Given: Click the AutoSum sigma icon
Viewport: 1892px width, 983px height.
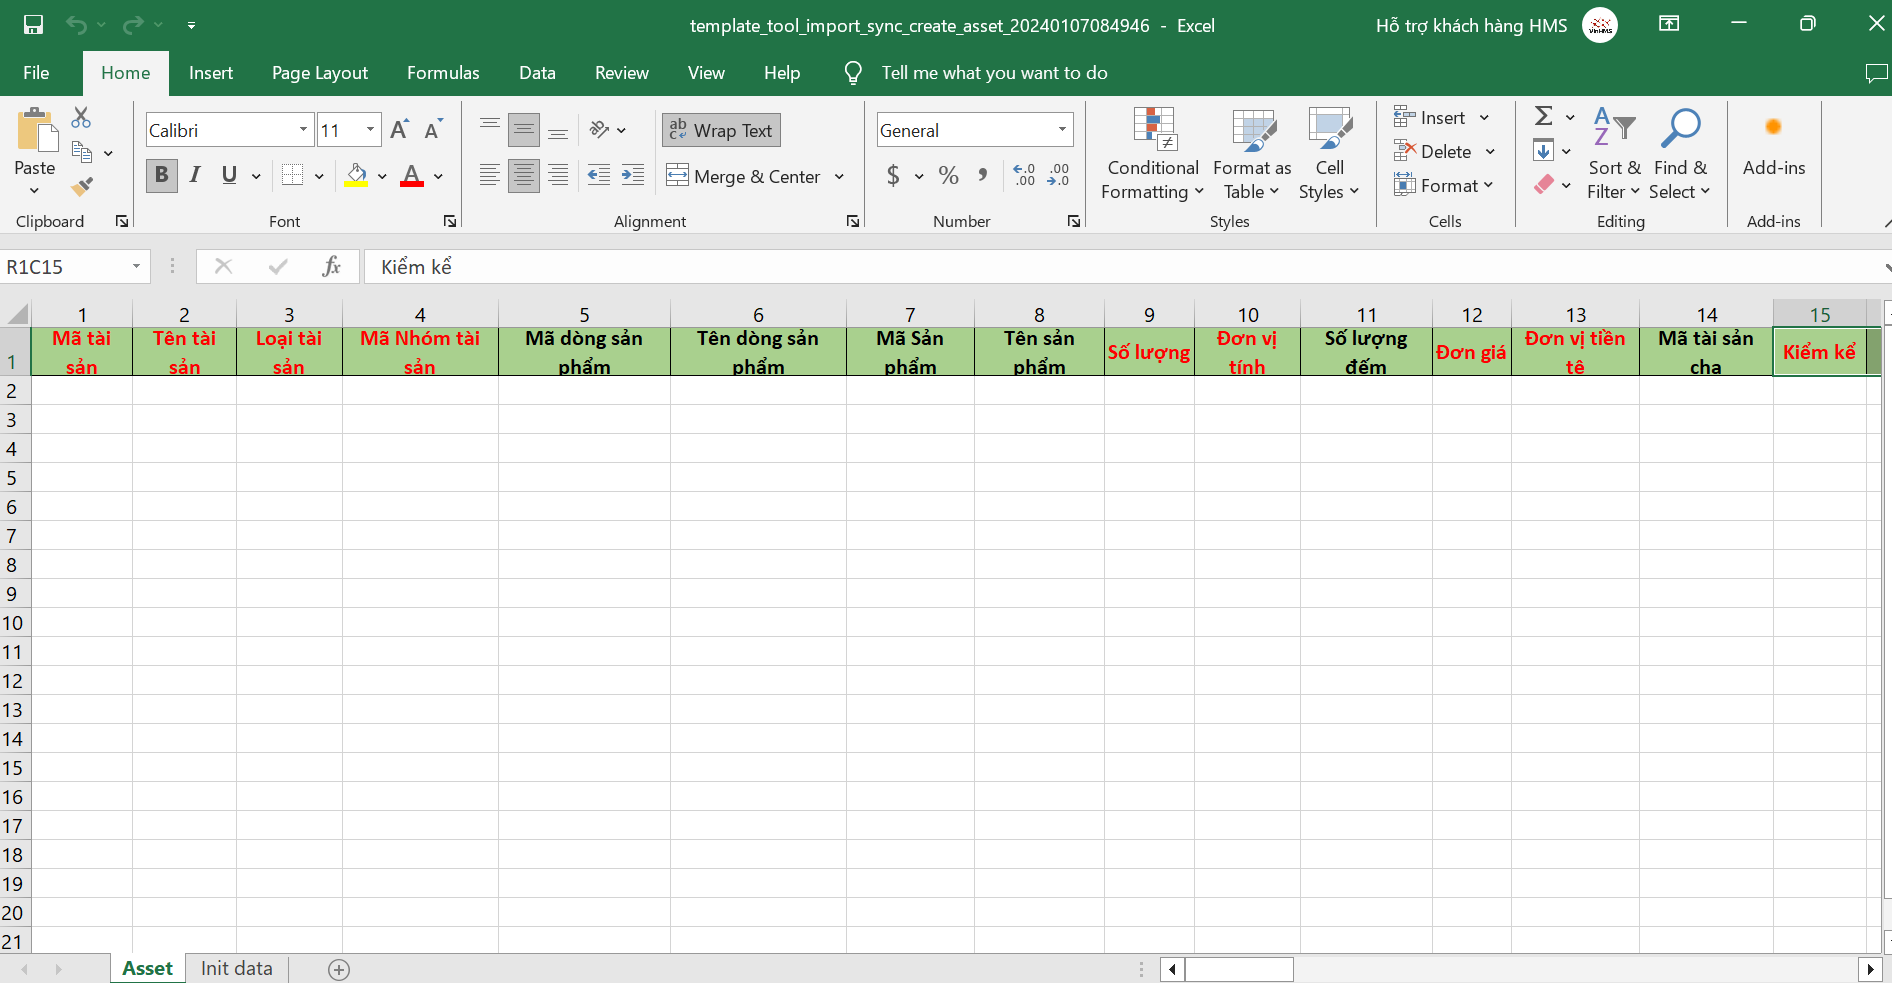Looking at the screenshot, I should click(x=1544, y=117).
